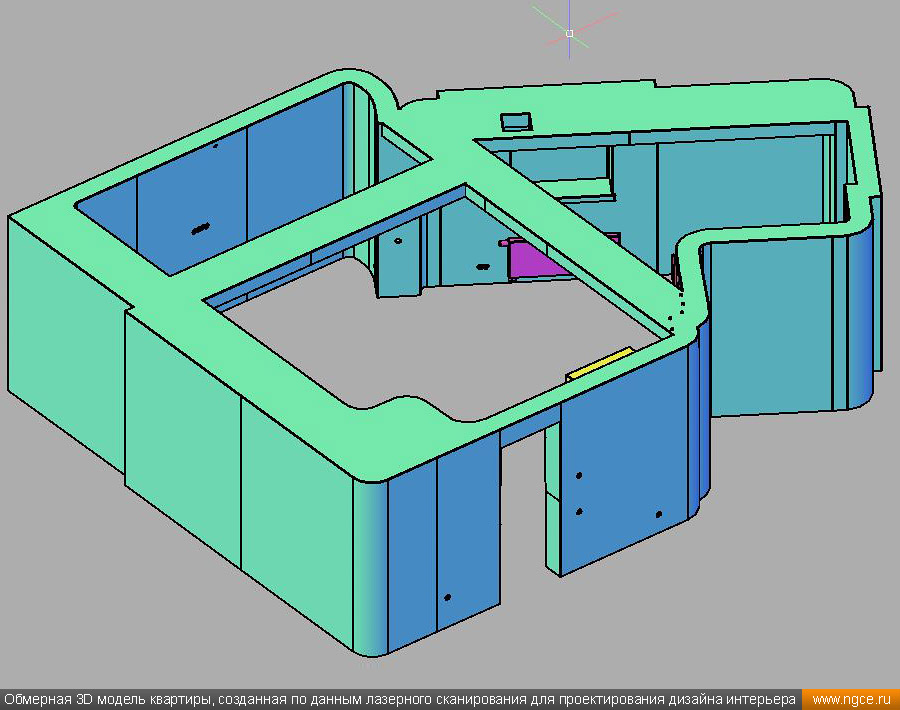Select the yellow bar on wall edge
900x710 pixels.
coord(600,364)
